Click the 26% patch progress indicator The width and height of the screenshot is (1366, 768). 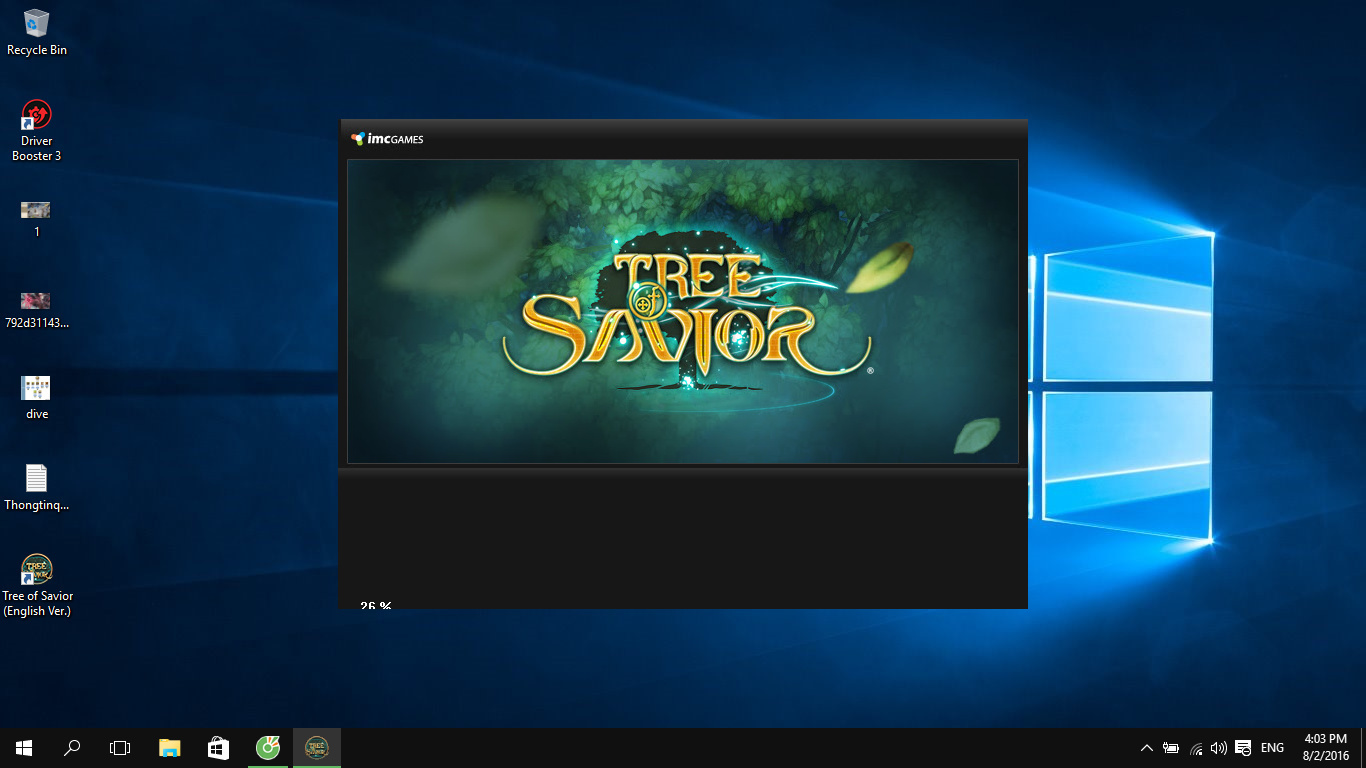point(375,605)
